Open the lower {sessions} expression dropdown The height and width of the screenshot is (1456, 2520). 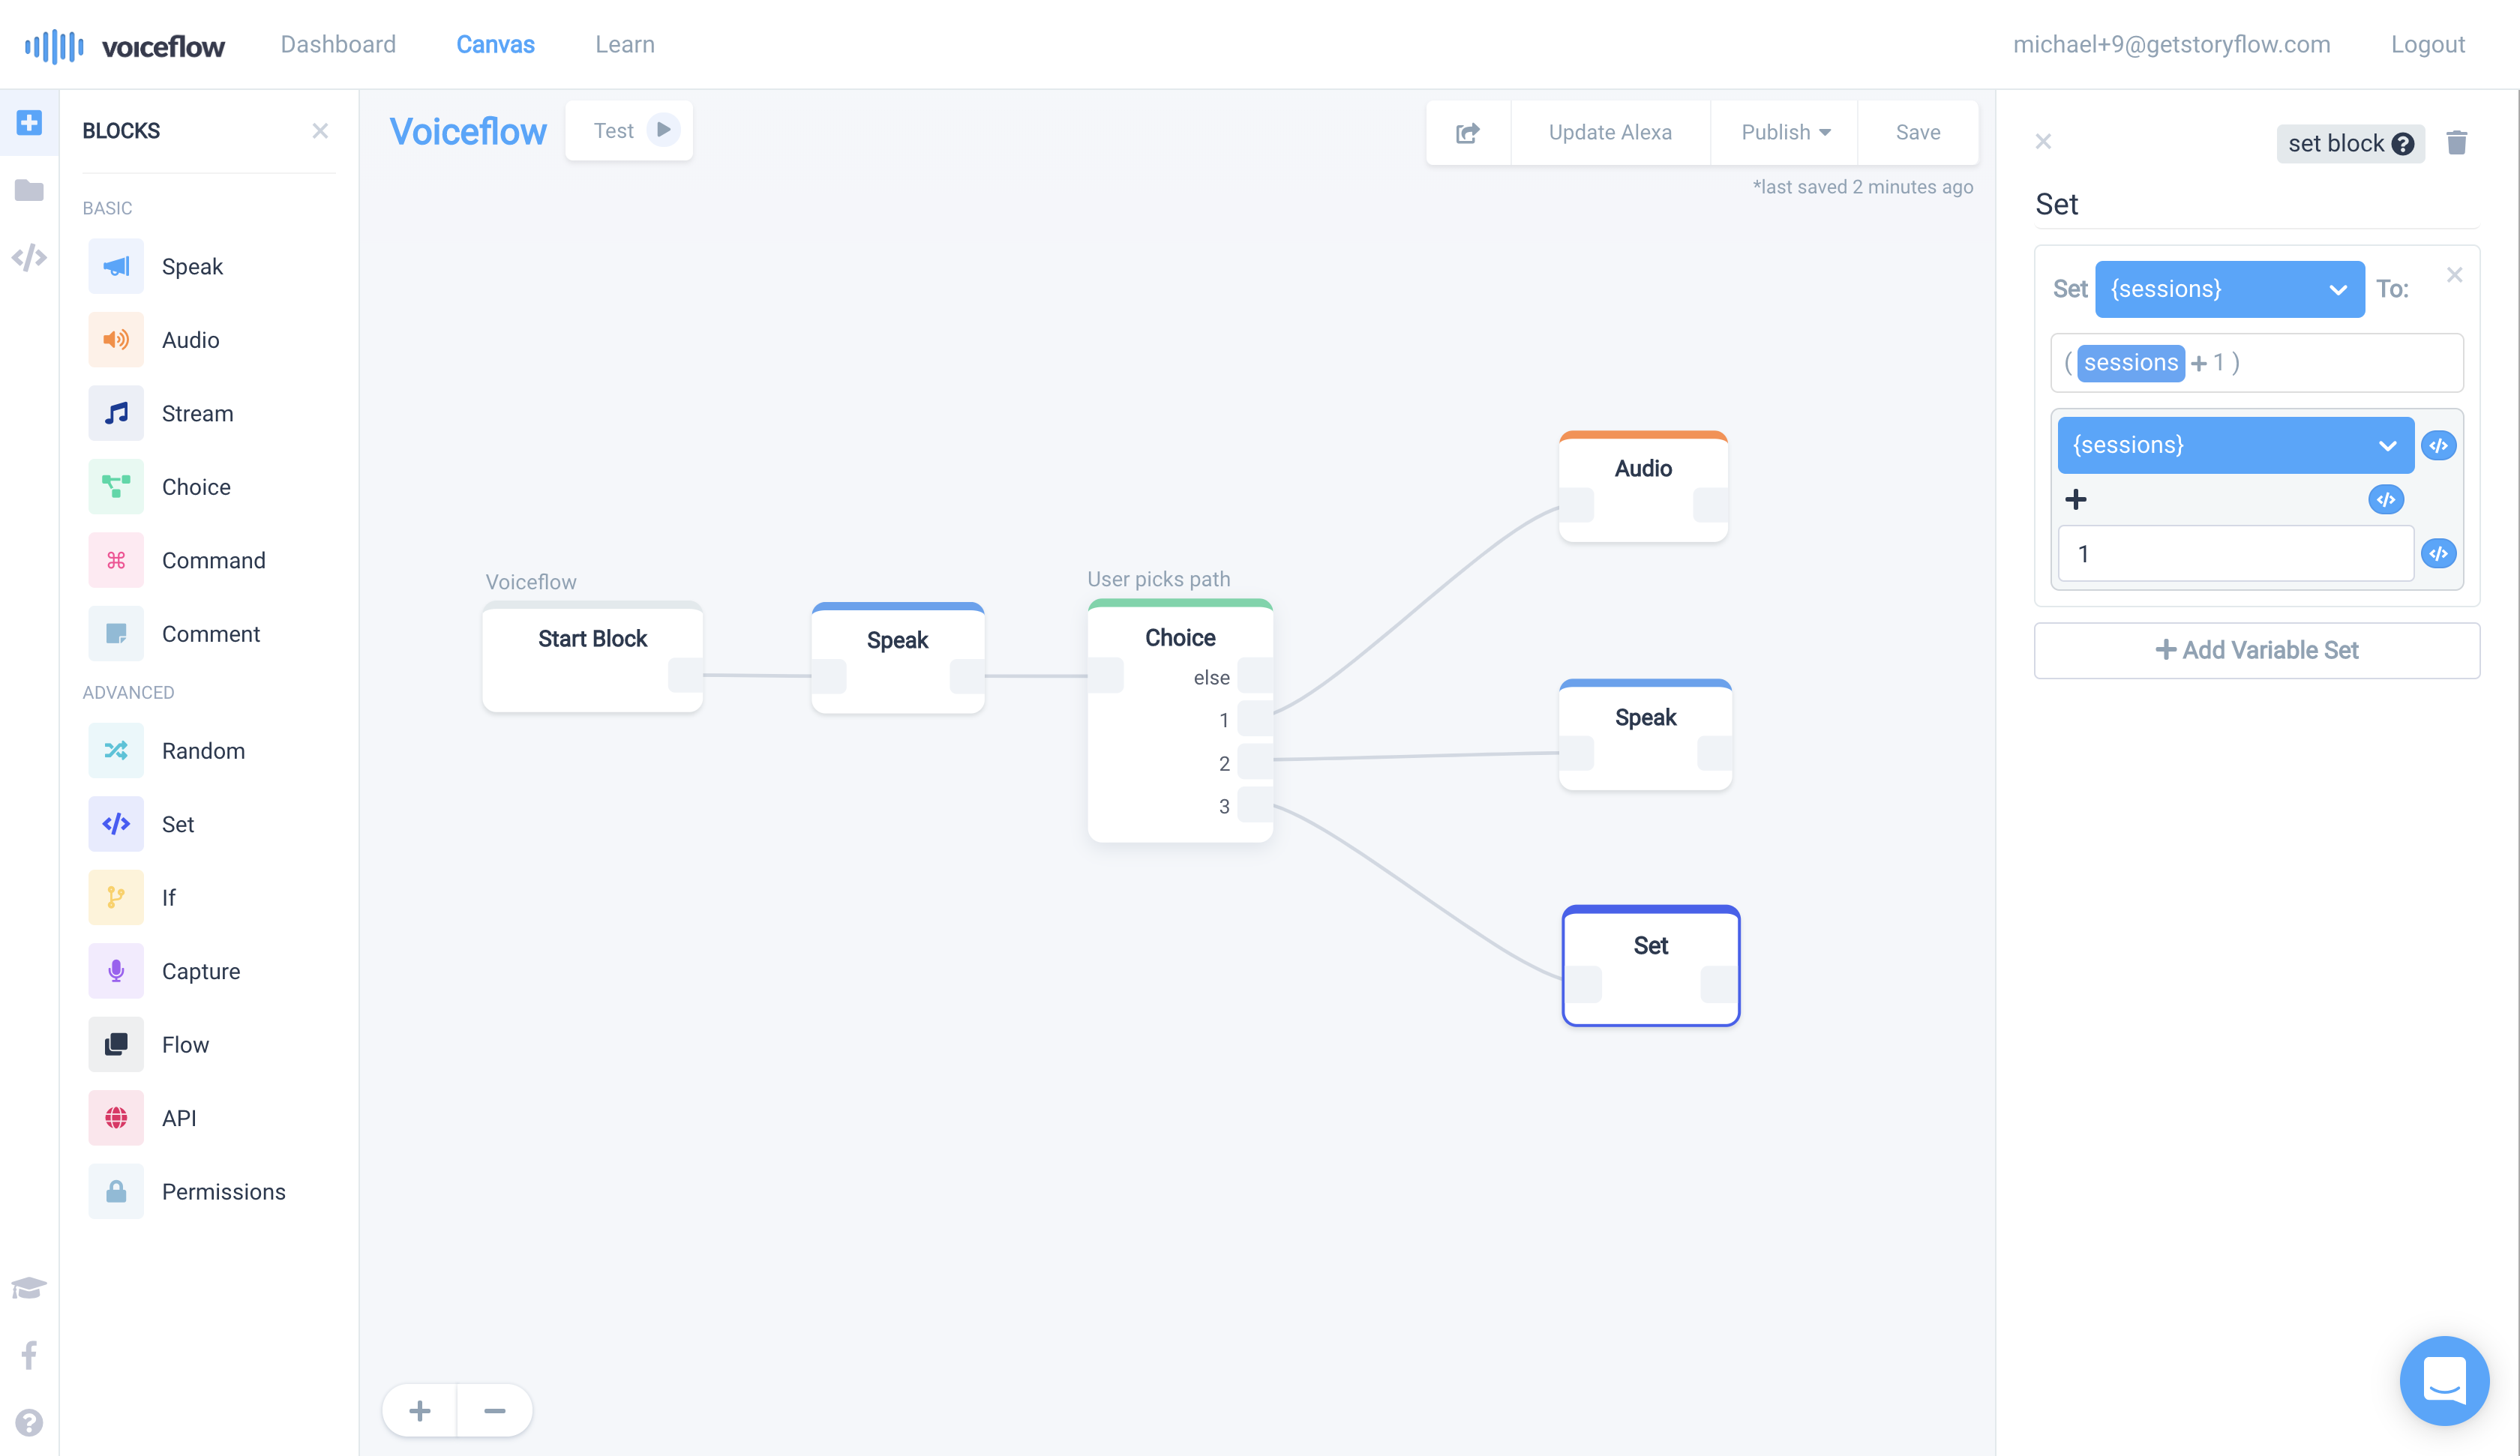[2234, 445]
